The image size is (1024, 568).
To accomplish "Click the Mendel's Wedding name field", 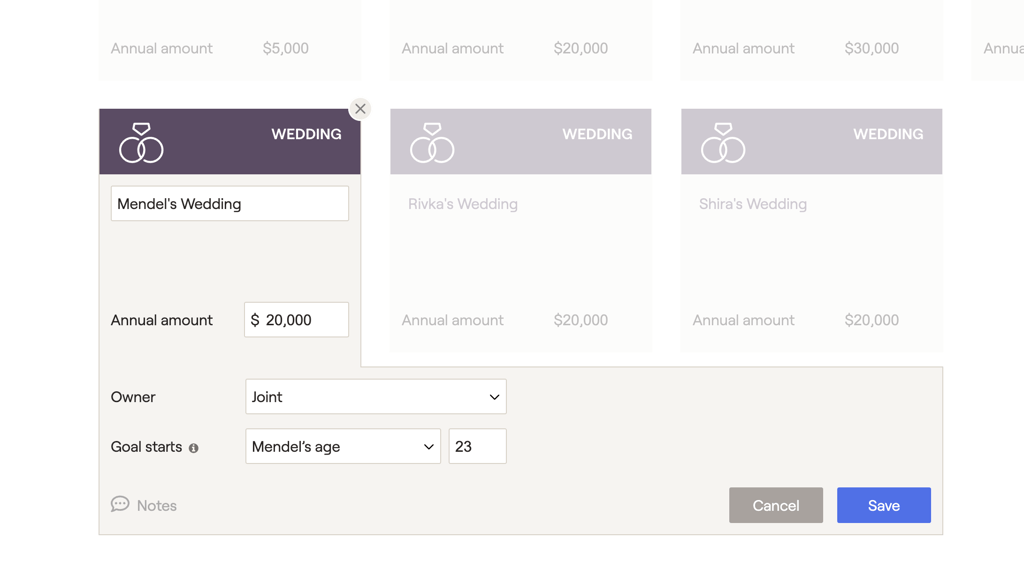I will (229, 204).
